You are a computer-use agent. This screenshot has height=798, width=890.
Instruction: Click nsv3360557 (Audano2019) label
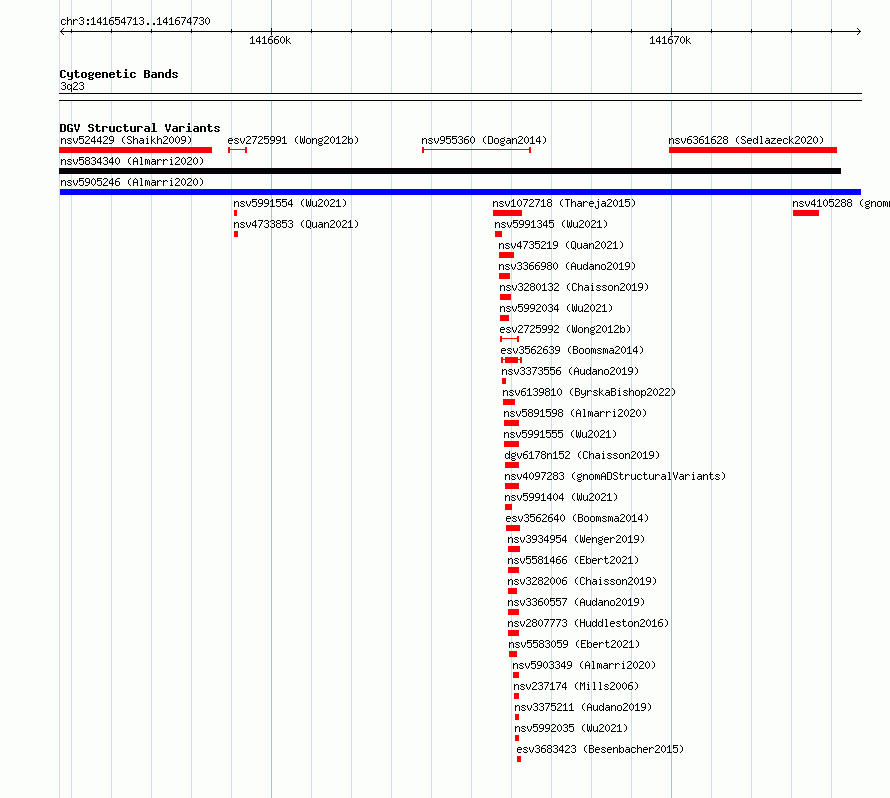[x=576, y=602]
